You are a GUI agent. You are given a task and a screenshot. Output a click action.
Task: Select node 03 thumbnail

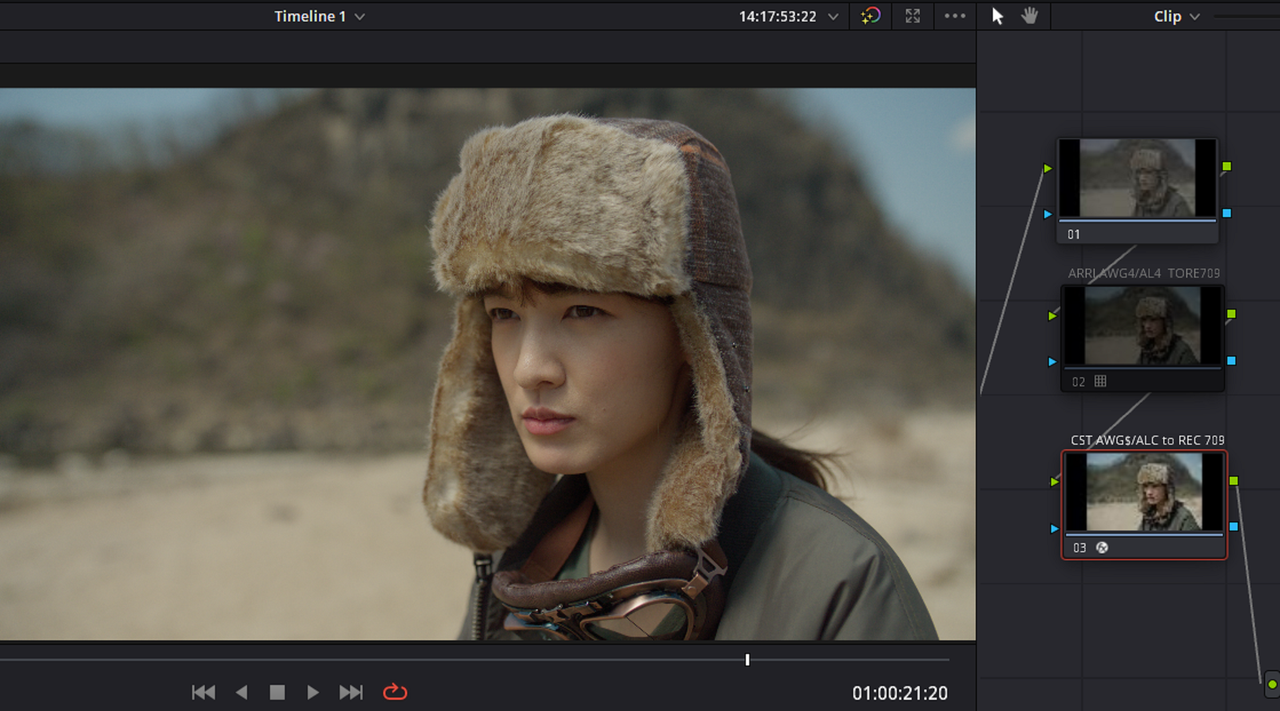coord(1144,492)
